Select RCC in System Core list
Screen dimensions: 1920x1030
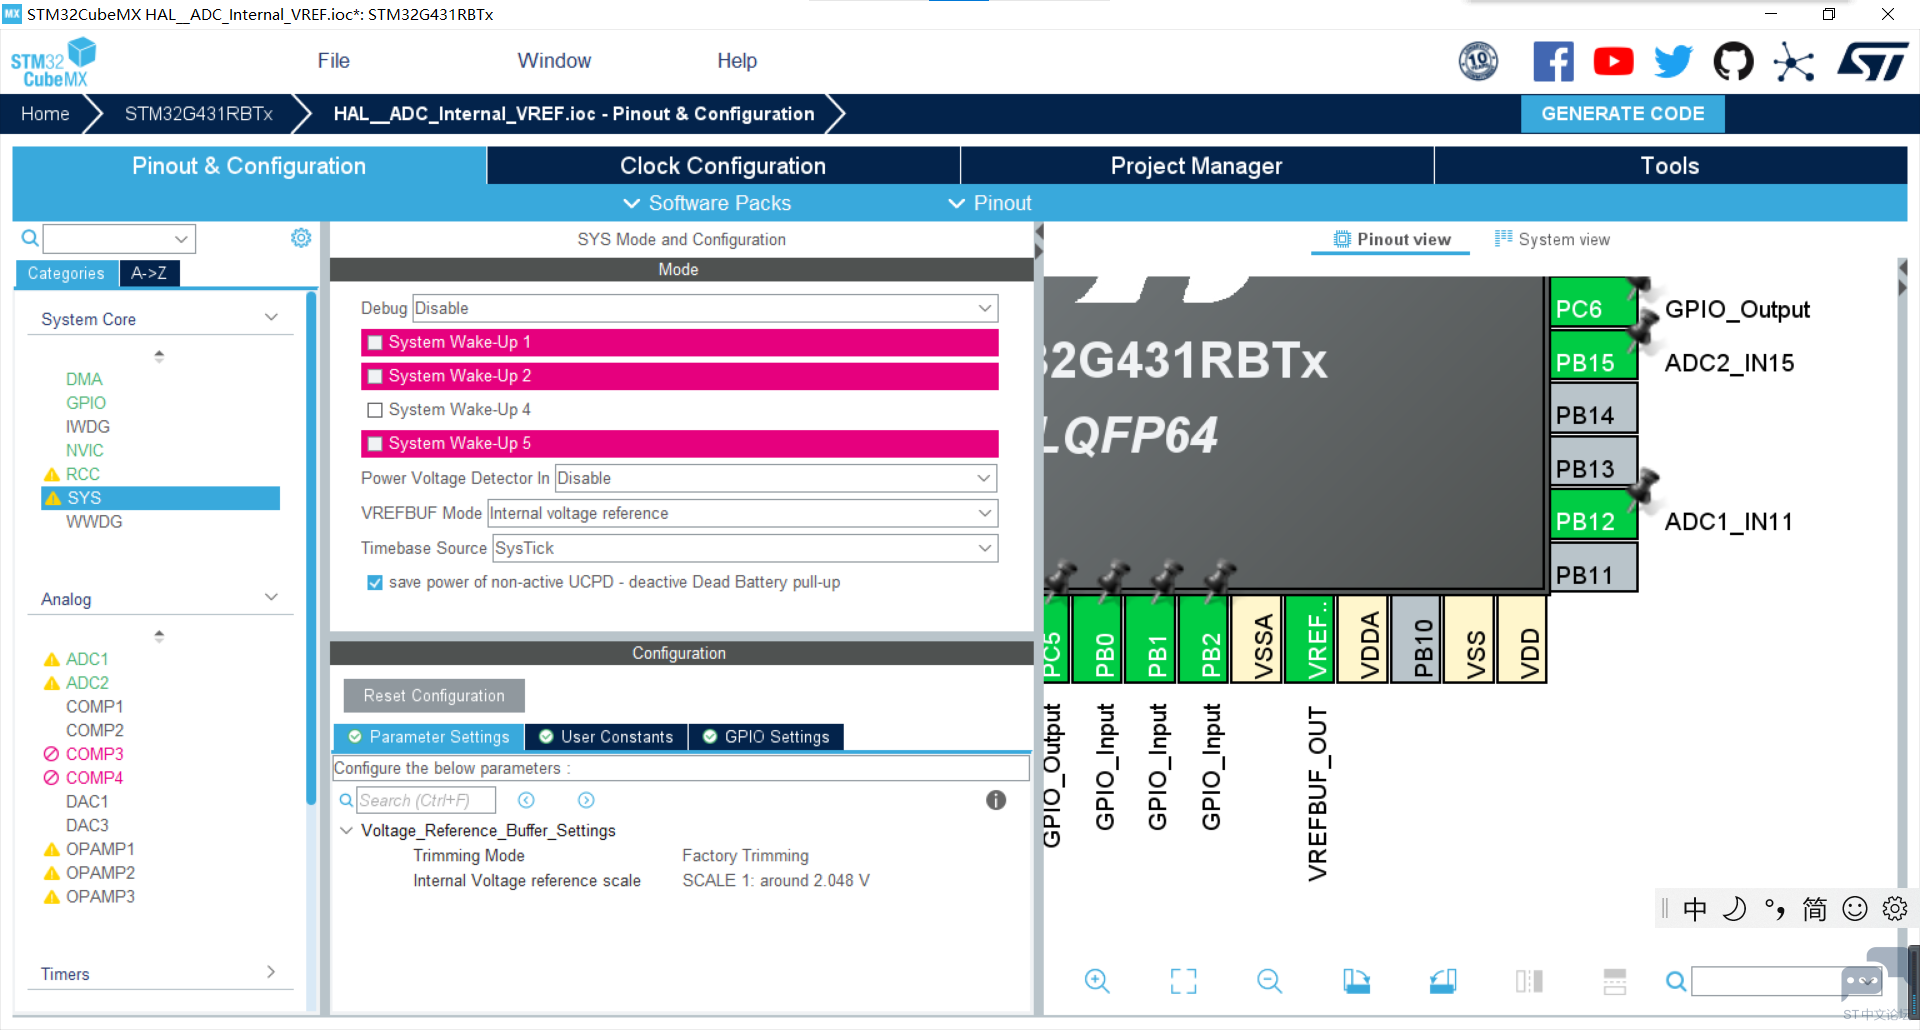pos(82,474)
